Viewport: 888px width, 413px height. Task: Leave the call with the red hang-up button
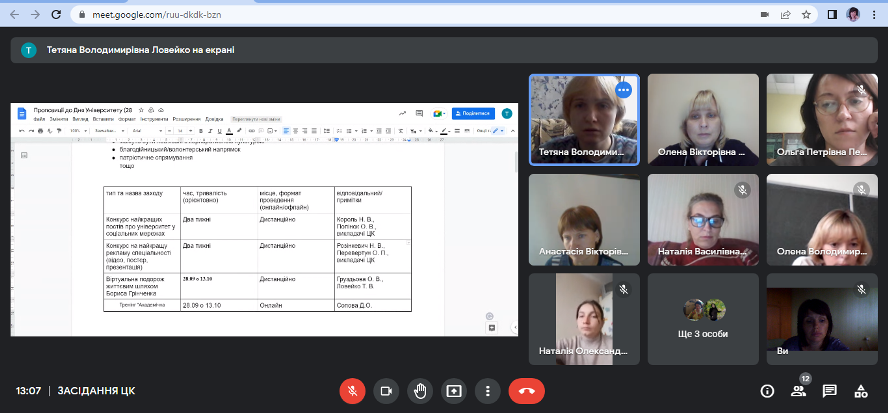[527, 391]
